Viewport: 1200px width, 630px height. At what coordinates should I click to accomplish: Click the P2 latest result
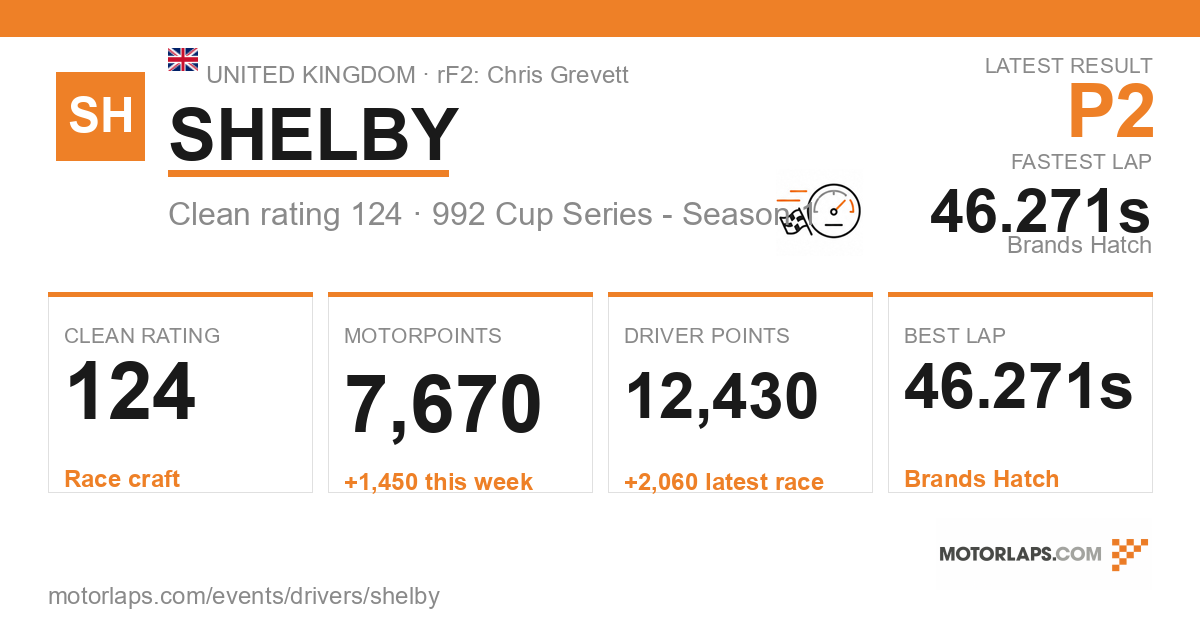pyautogui.click(x=1111, y=111)
